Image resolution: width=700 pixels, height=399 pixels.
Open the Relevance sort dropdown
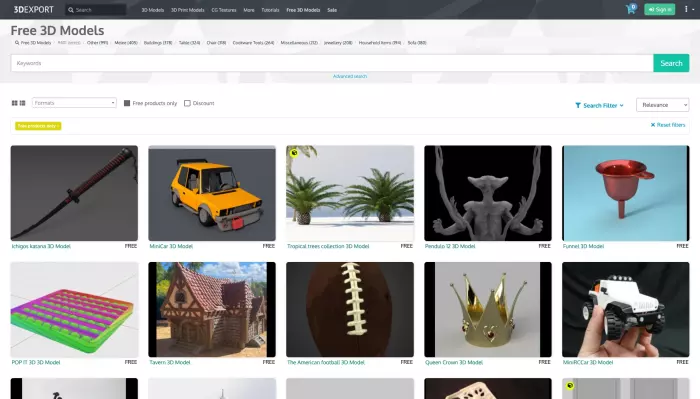(x=662, y=105)
